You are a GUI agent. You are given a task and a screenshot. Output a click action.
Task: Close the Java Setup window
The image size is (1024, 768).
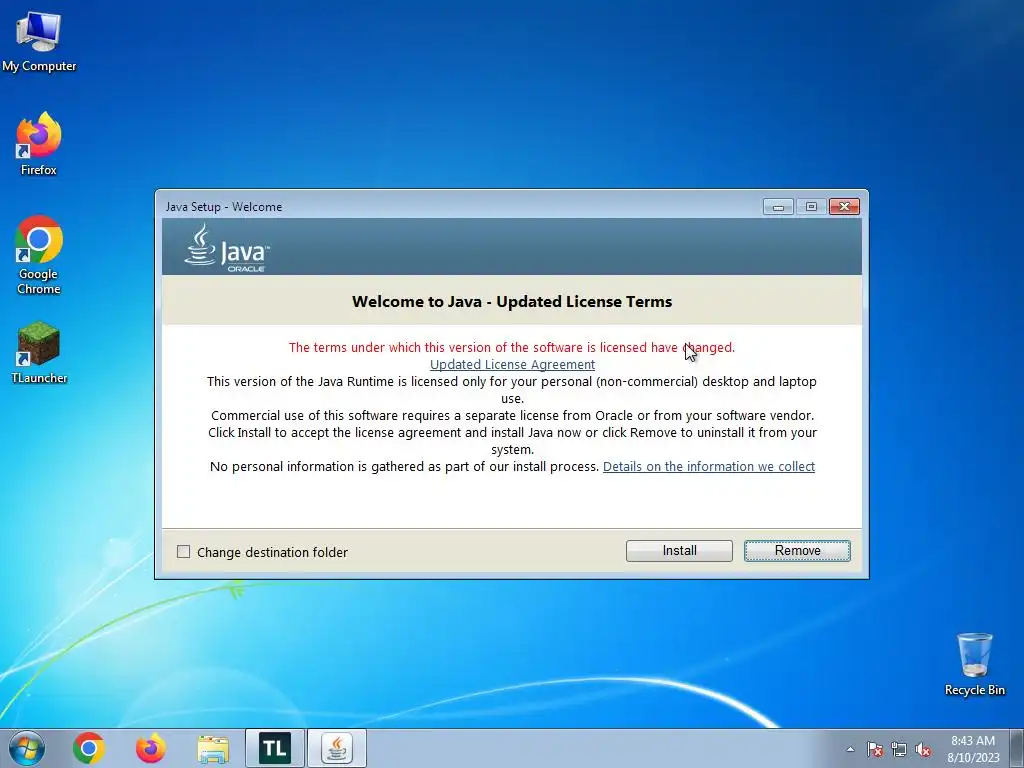(x=844, y=206)
